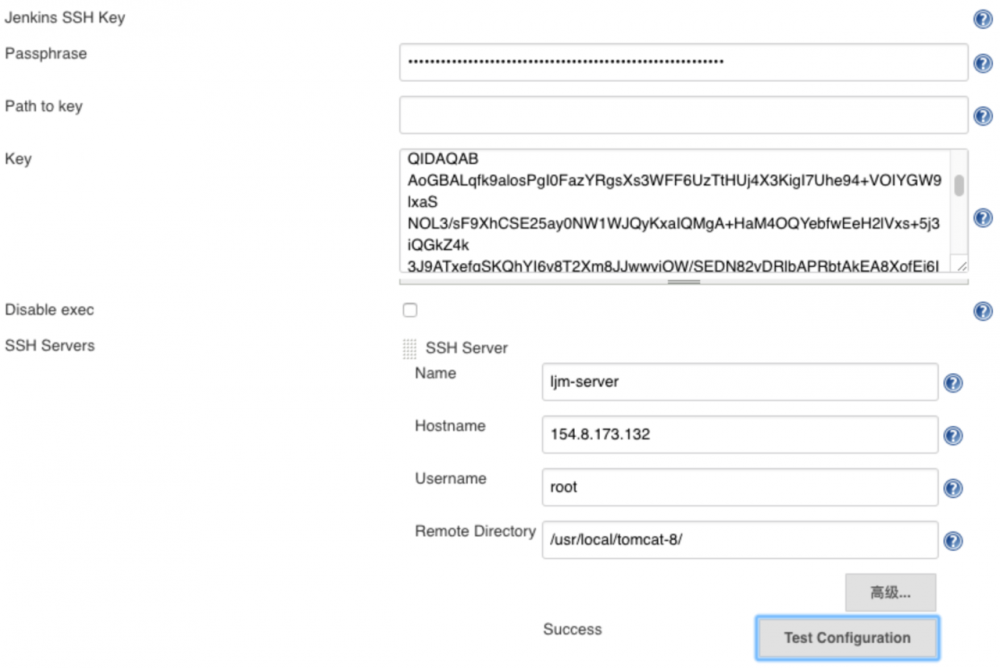
Task: Open help beside the Name field
Action: [953, 382]
